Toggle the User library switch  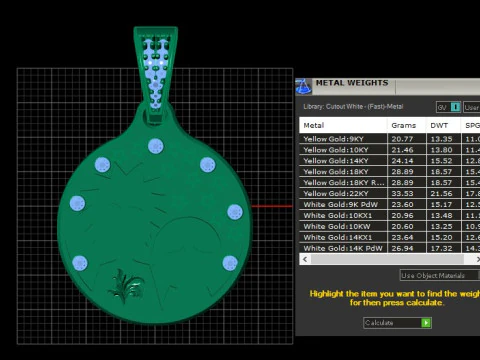click(472, 107)
